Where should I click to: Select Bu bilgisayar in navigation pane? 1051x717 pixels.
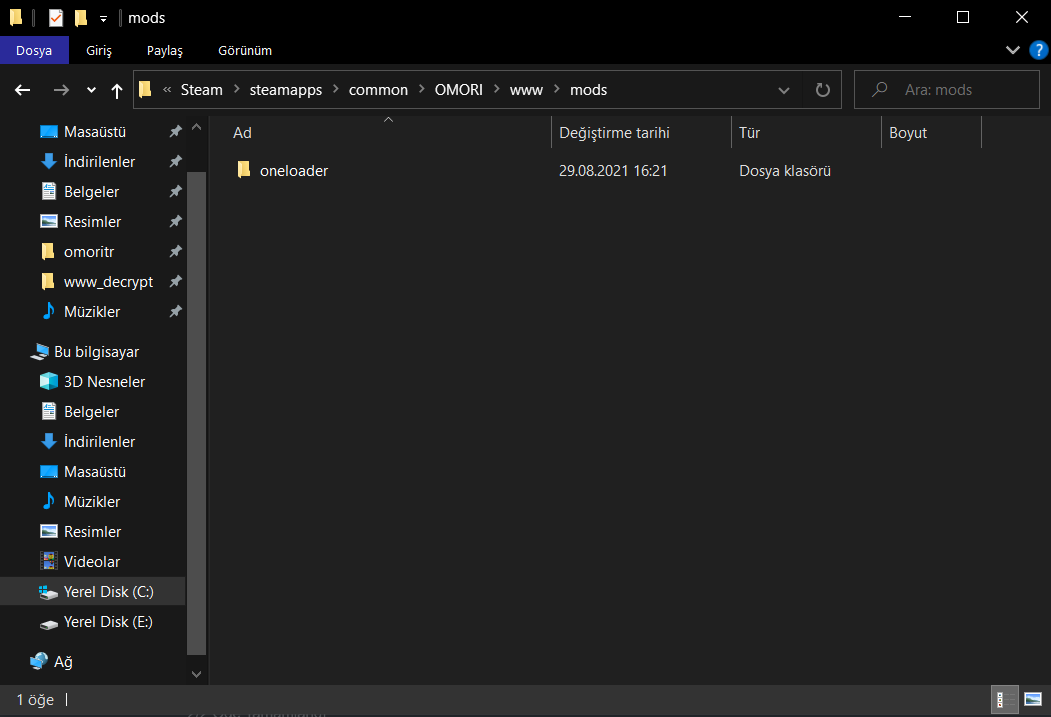[96, 352]
